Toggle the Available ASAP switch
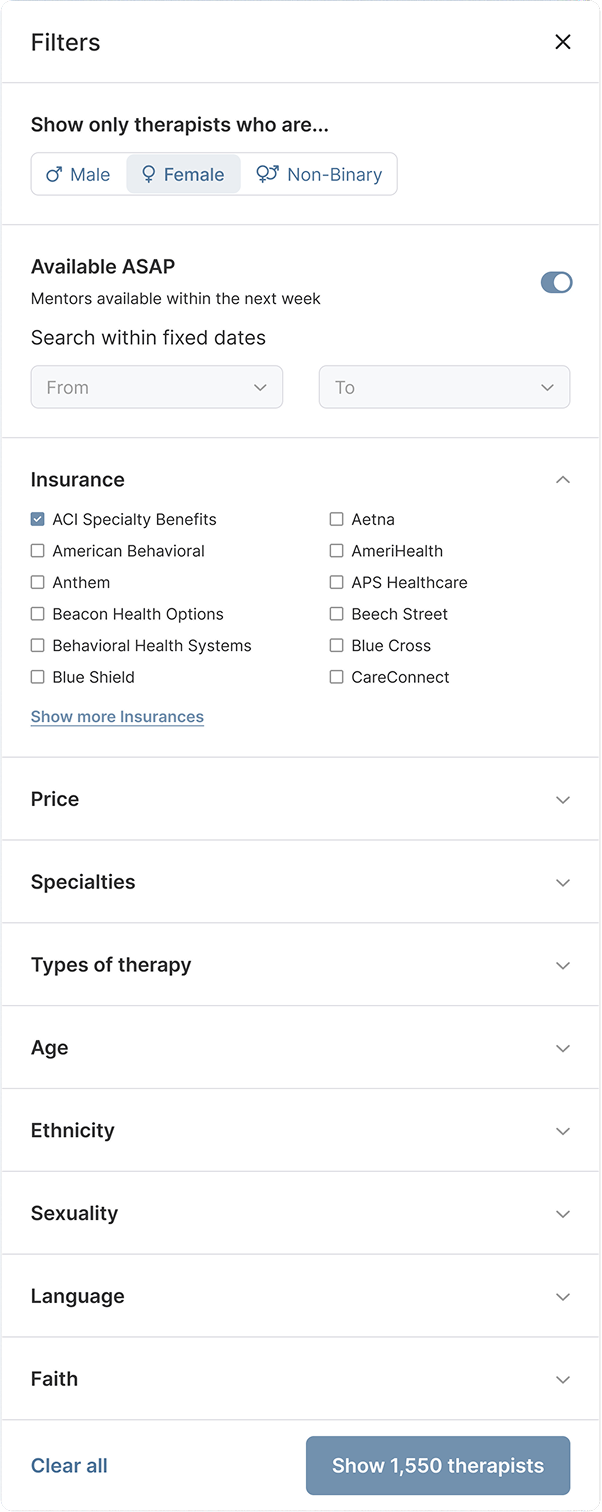The width and height of the screenshot is (602, 1512). click(x=556, y=283)
